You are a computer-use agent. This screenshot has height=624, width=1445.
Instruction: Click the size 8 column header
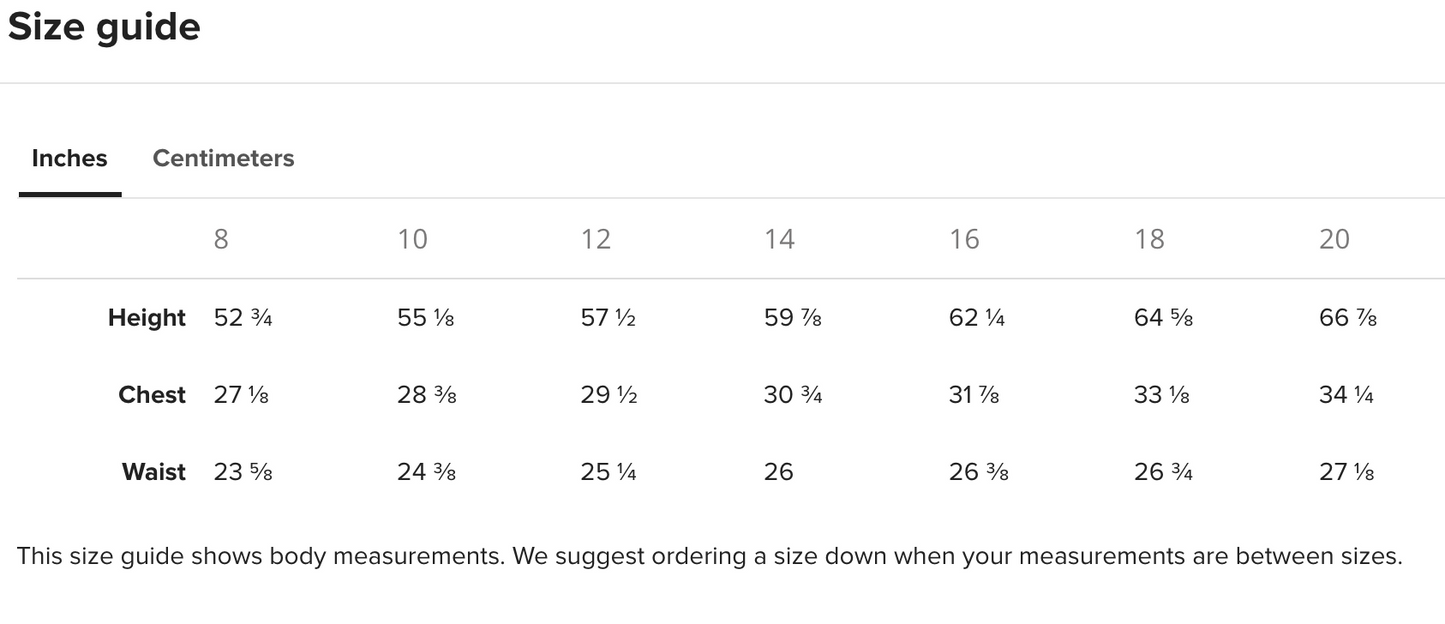(221, 239)
